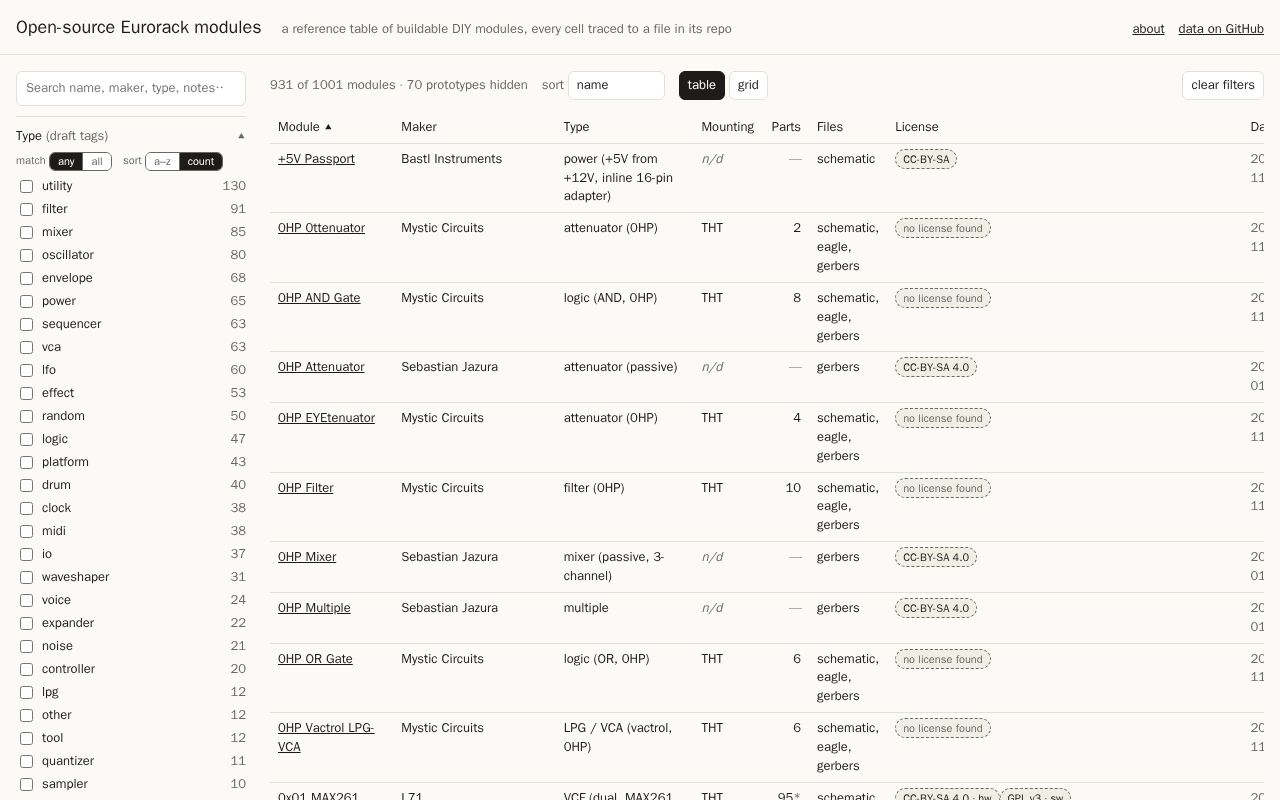Image resolution: width=1280 pixels, height=800 pixels.
Task: Click 'Sebastian Jazura' in 0HP Multiple row
Action: [449, 608]
